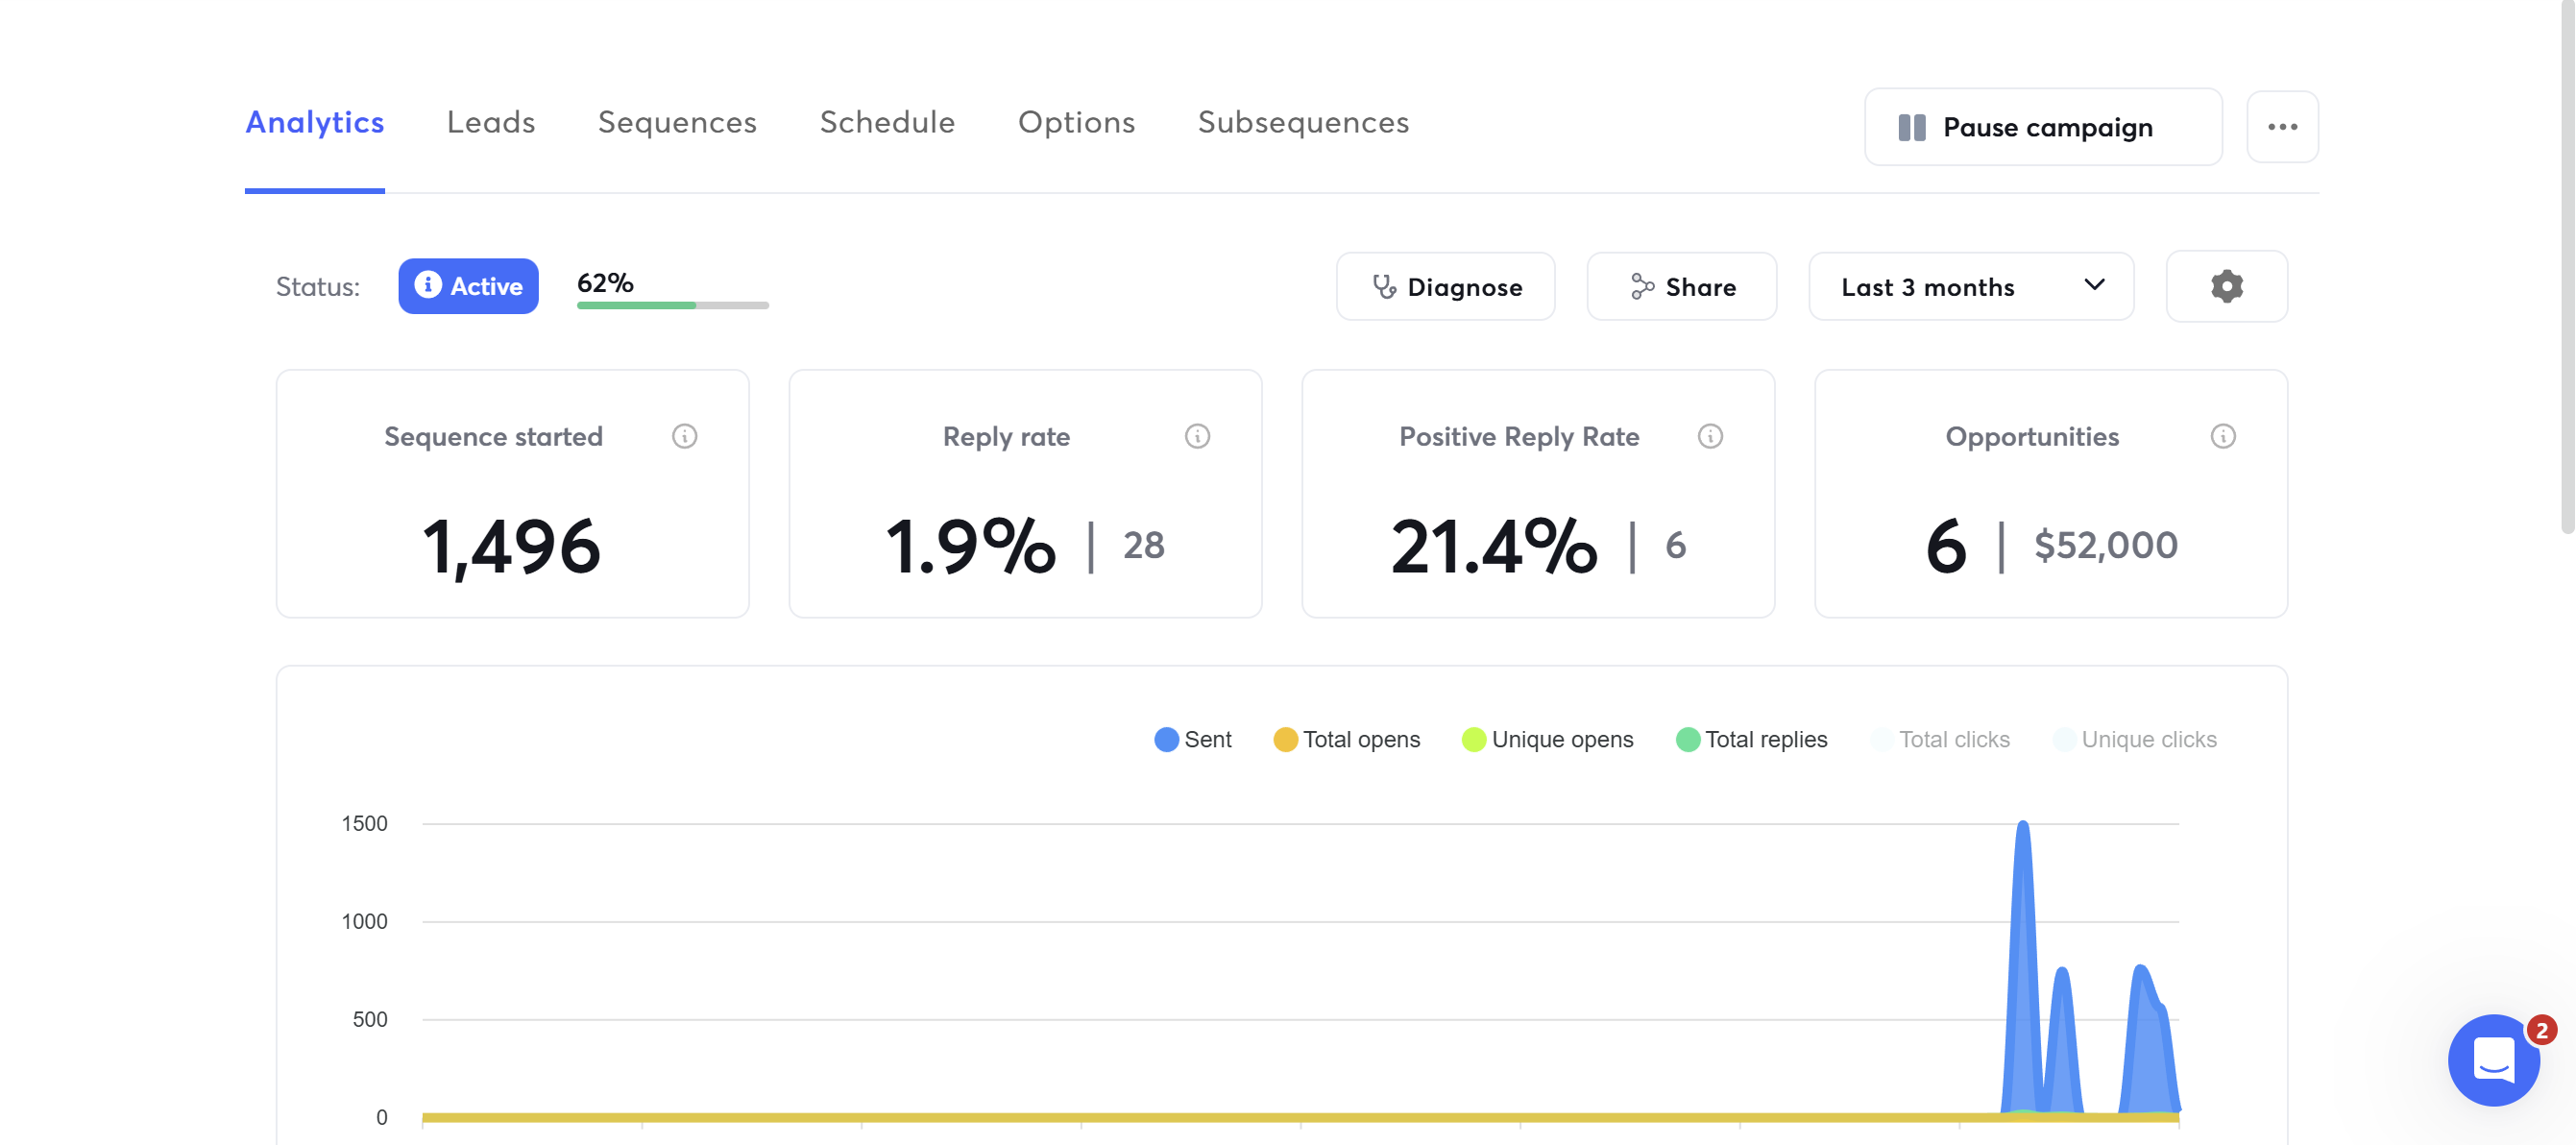Click the 1.9% reply rate value

click(970, 547)
